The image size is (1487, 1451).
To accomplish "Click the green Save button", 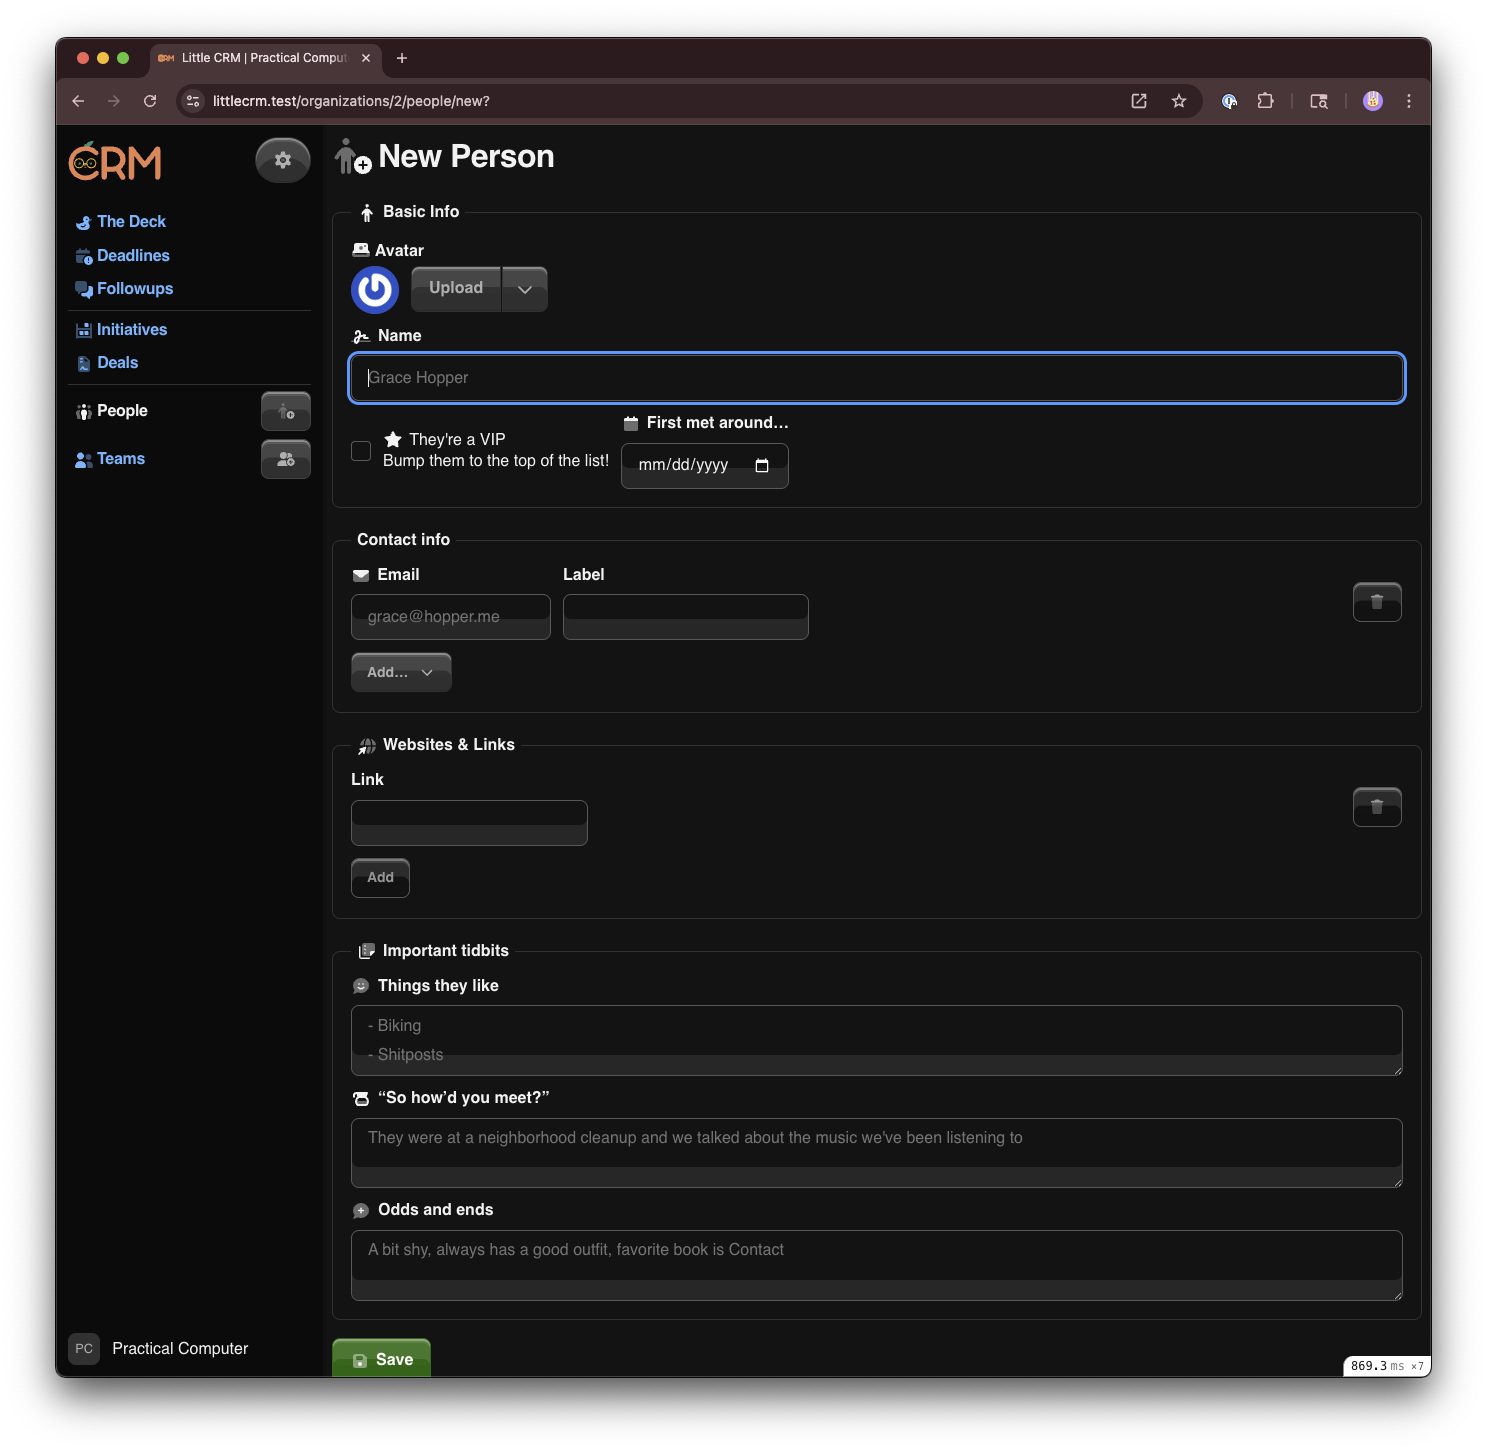I will click(381, 1359).
